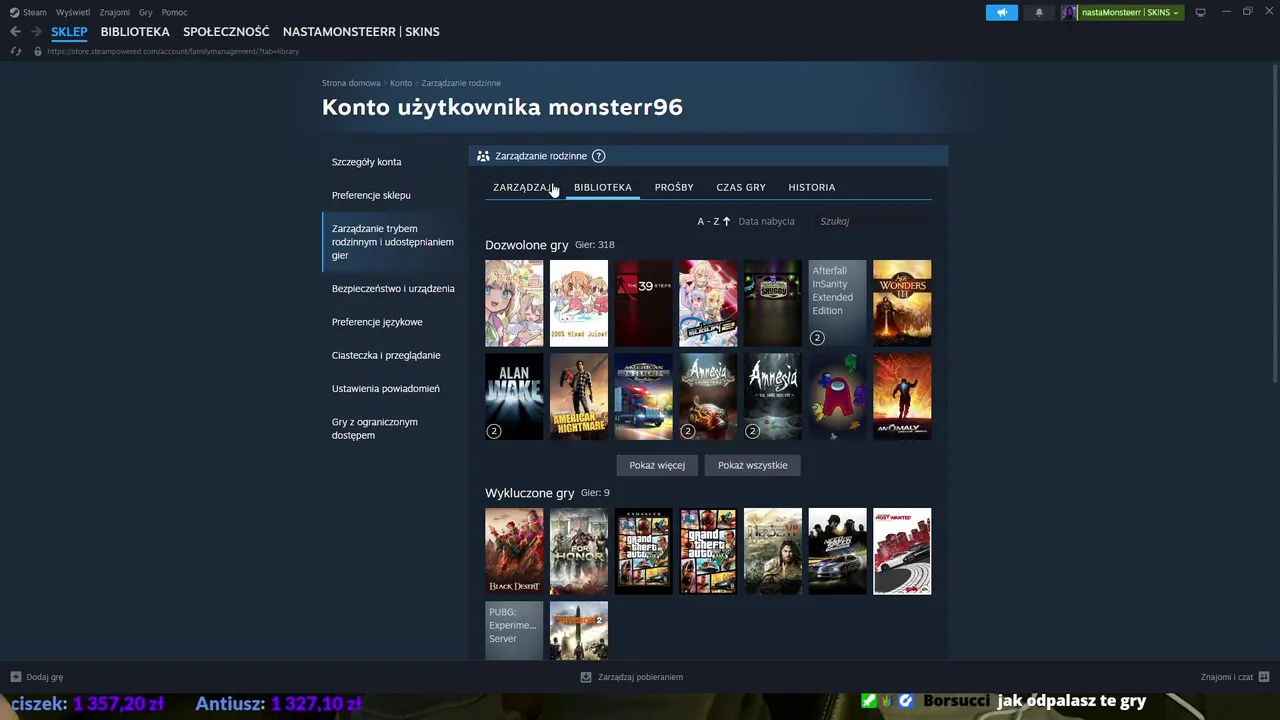Select The Division 2 game cover
This screenshot has width=1280, height=720.
tap(579, 630)
